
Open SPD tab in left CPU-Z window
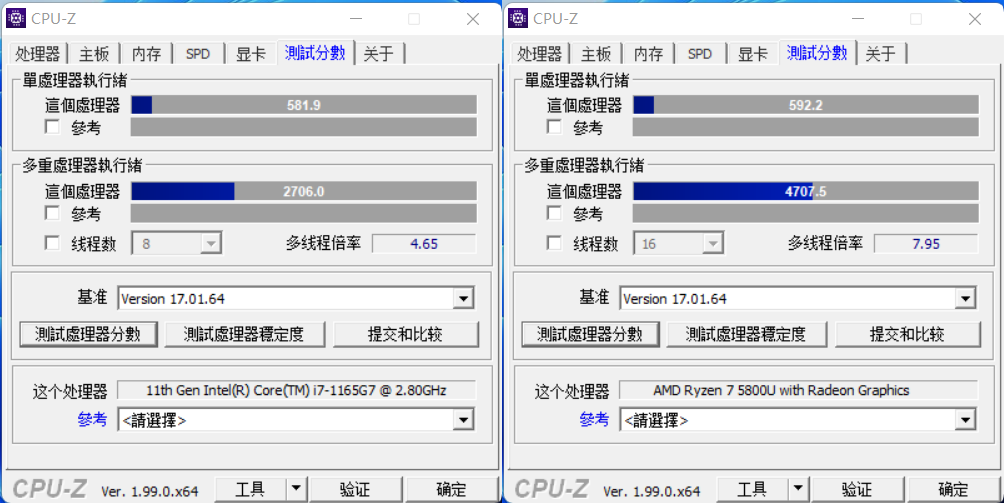point(198,54)
